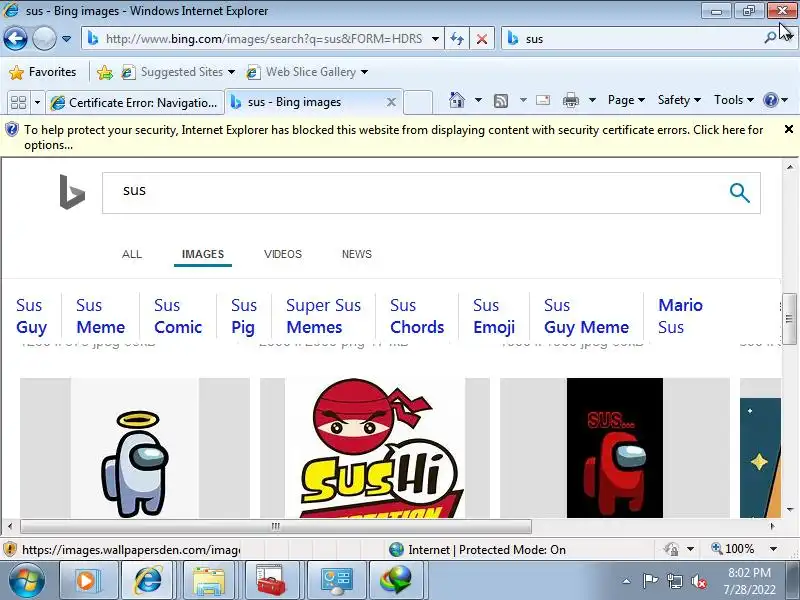Viewport: 800px width, 600px height.
Task: Click the Print icon
Action: pos(570,101)
